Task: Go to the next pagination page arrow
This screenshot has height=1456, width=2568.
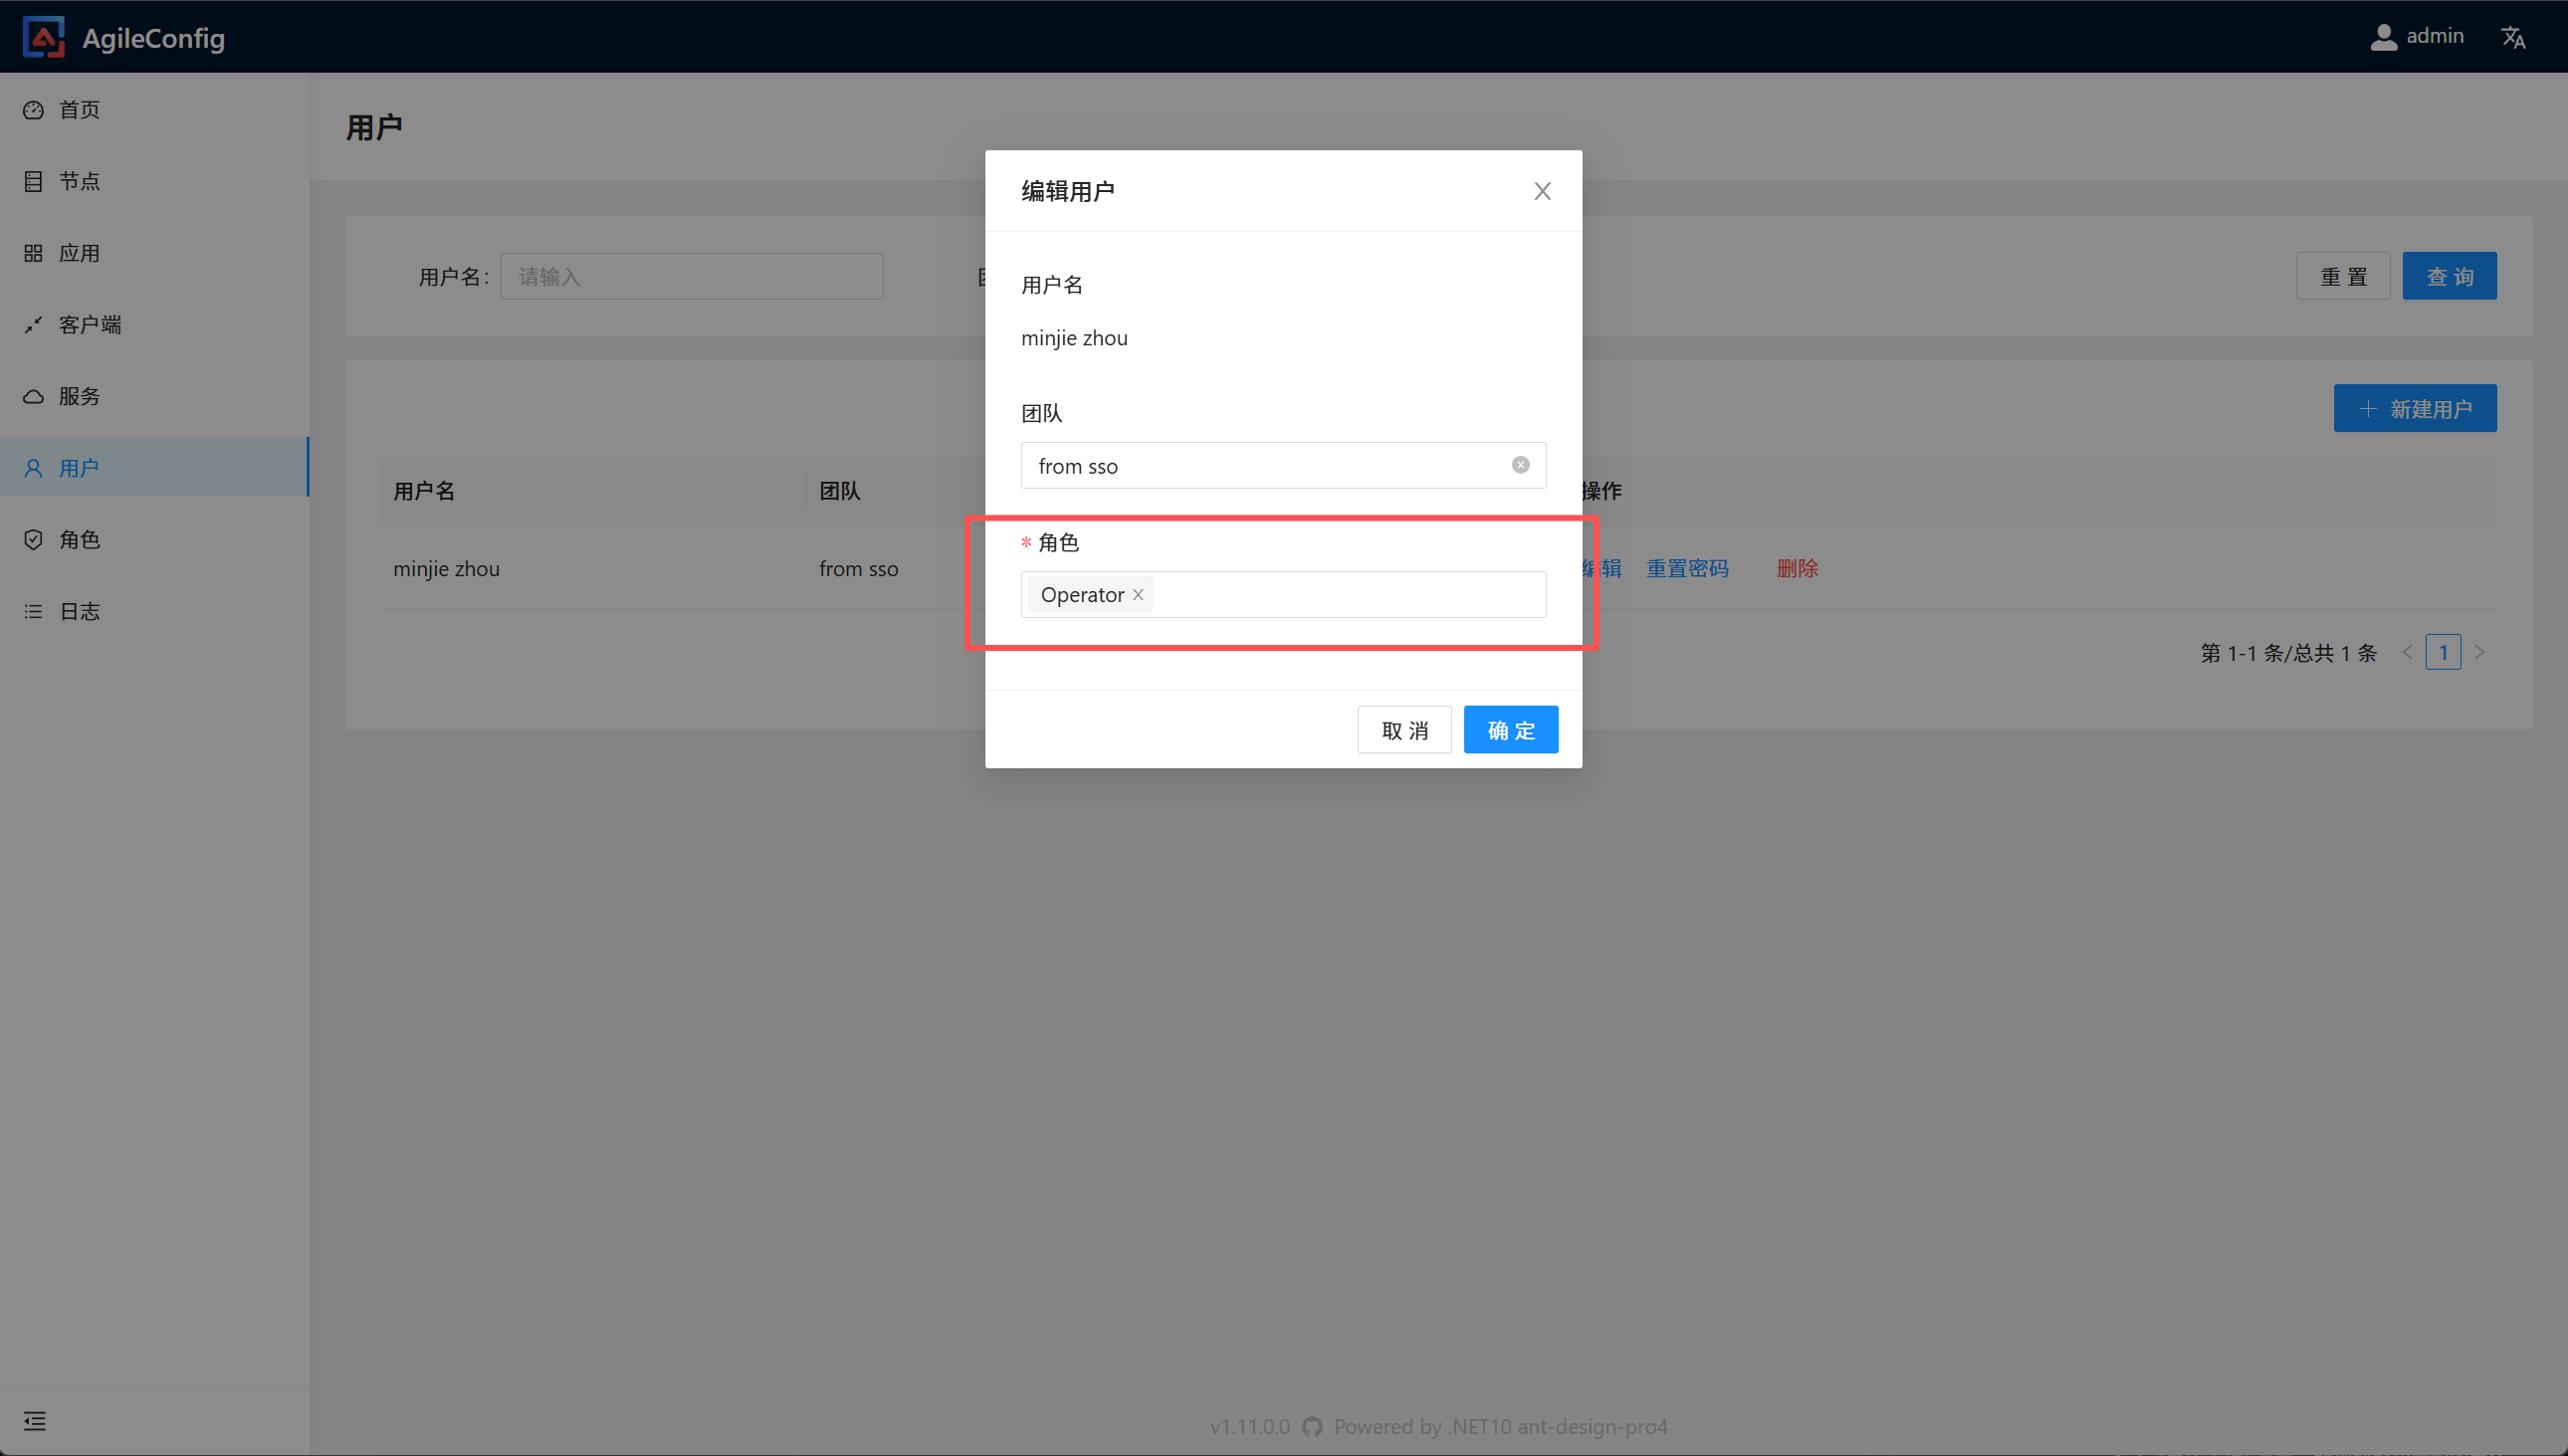Action: point(2479,652)
